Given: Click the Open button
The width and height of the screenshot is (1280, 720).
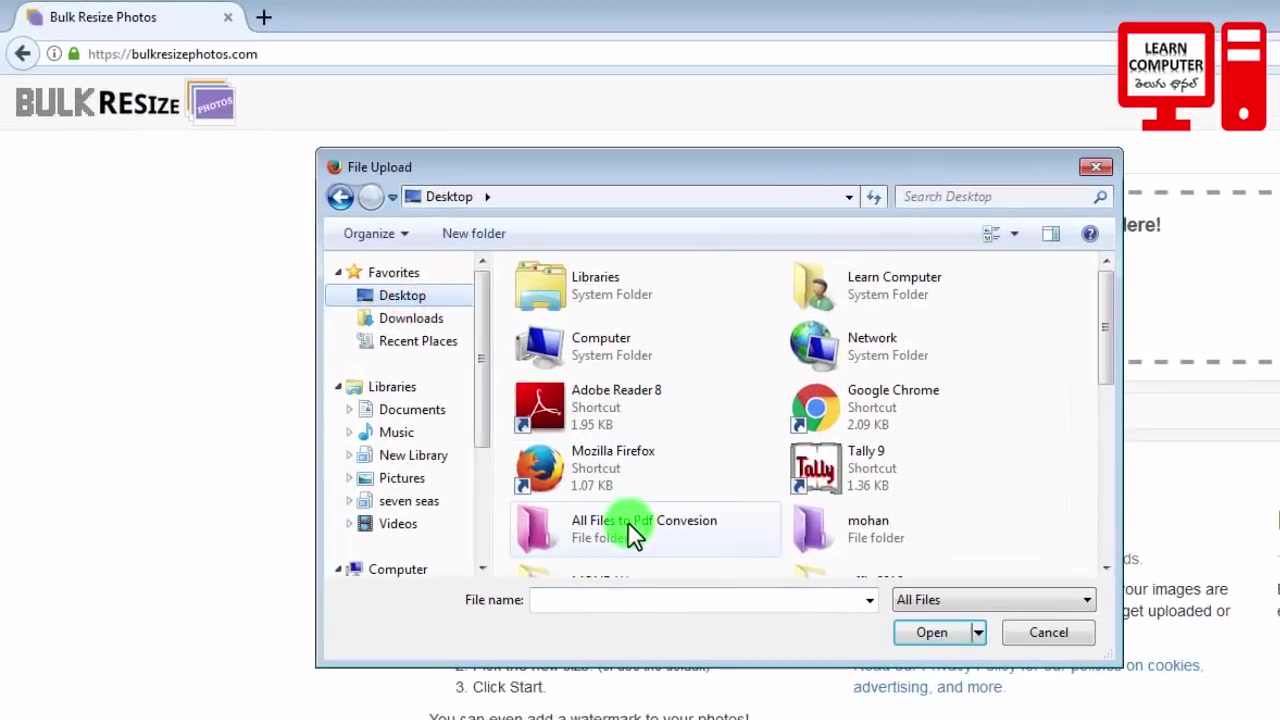Looking at the screenshot, I should pos(932,633).
